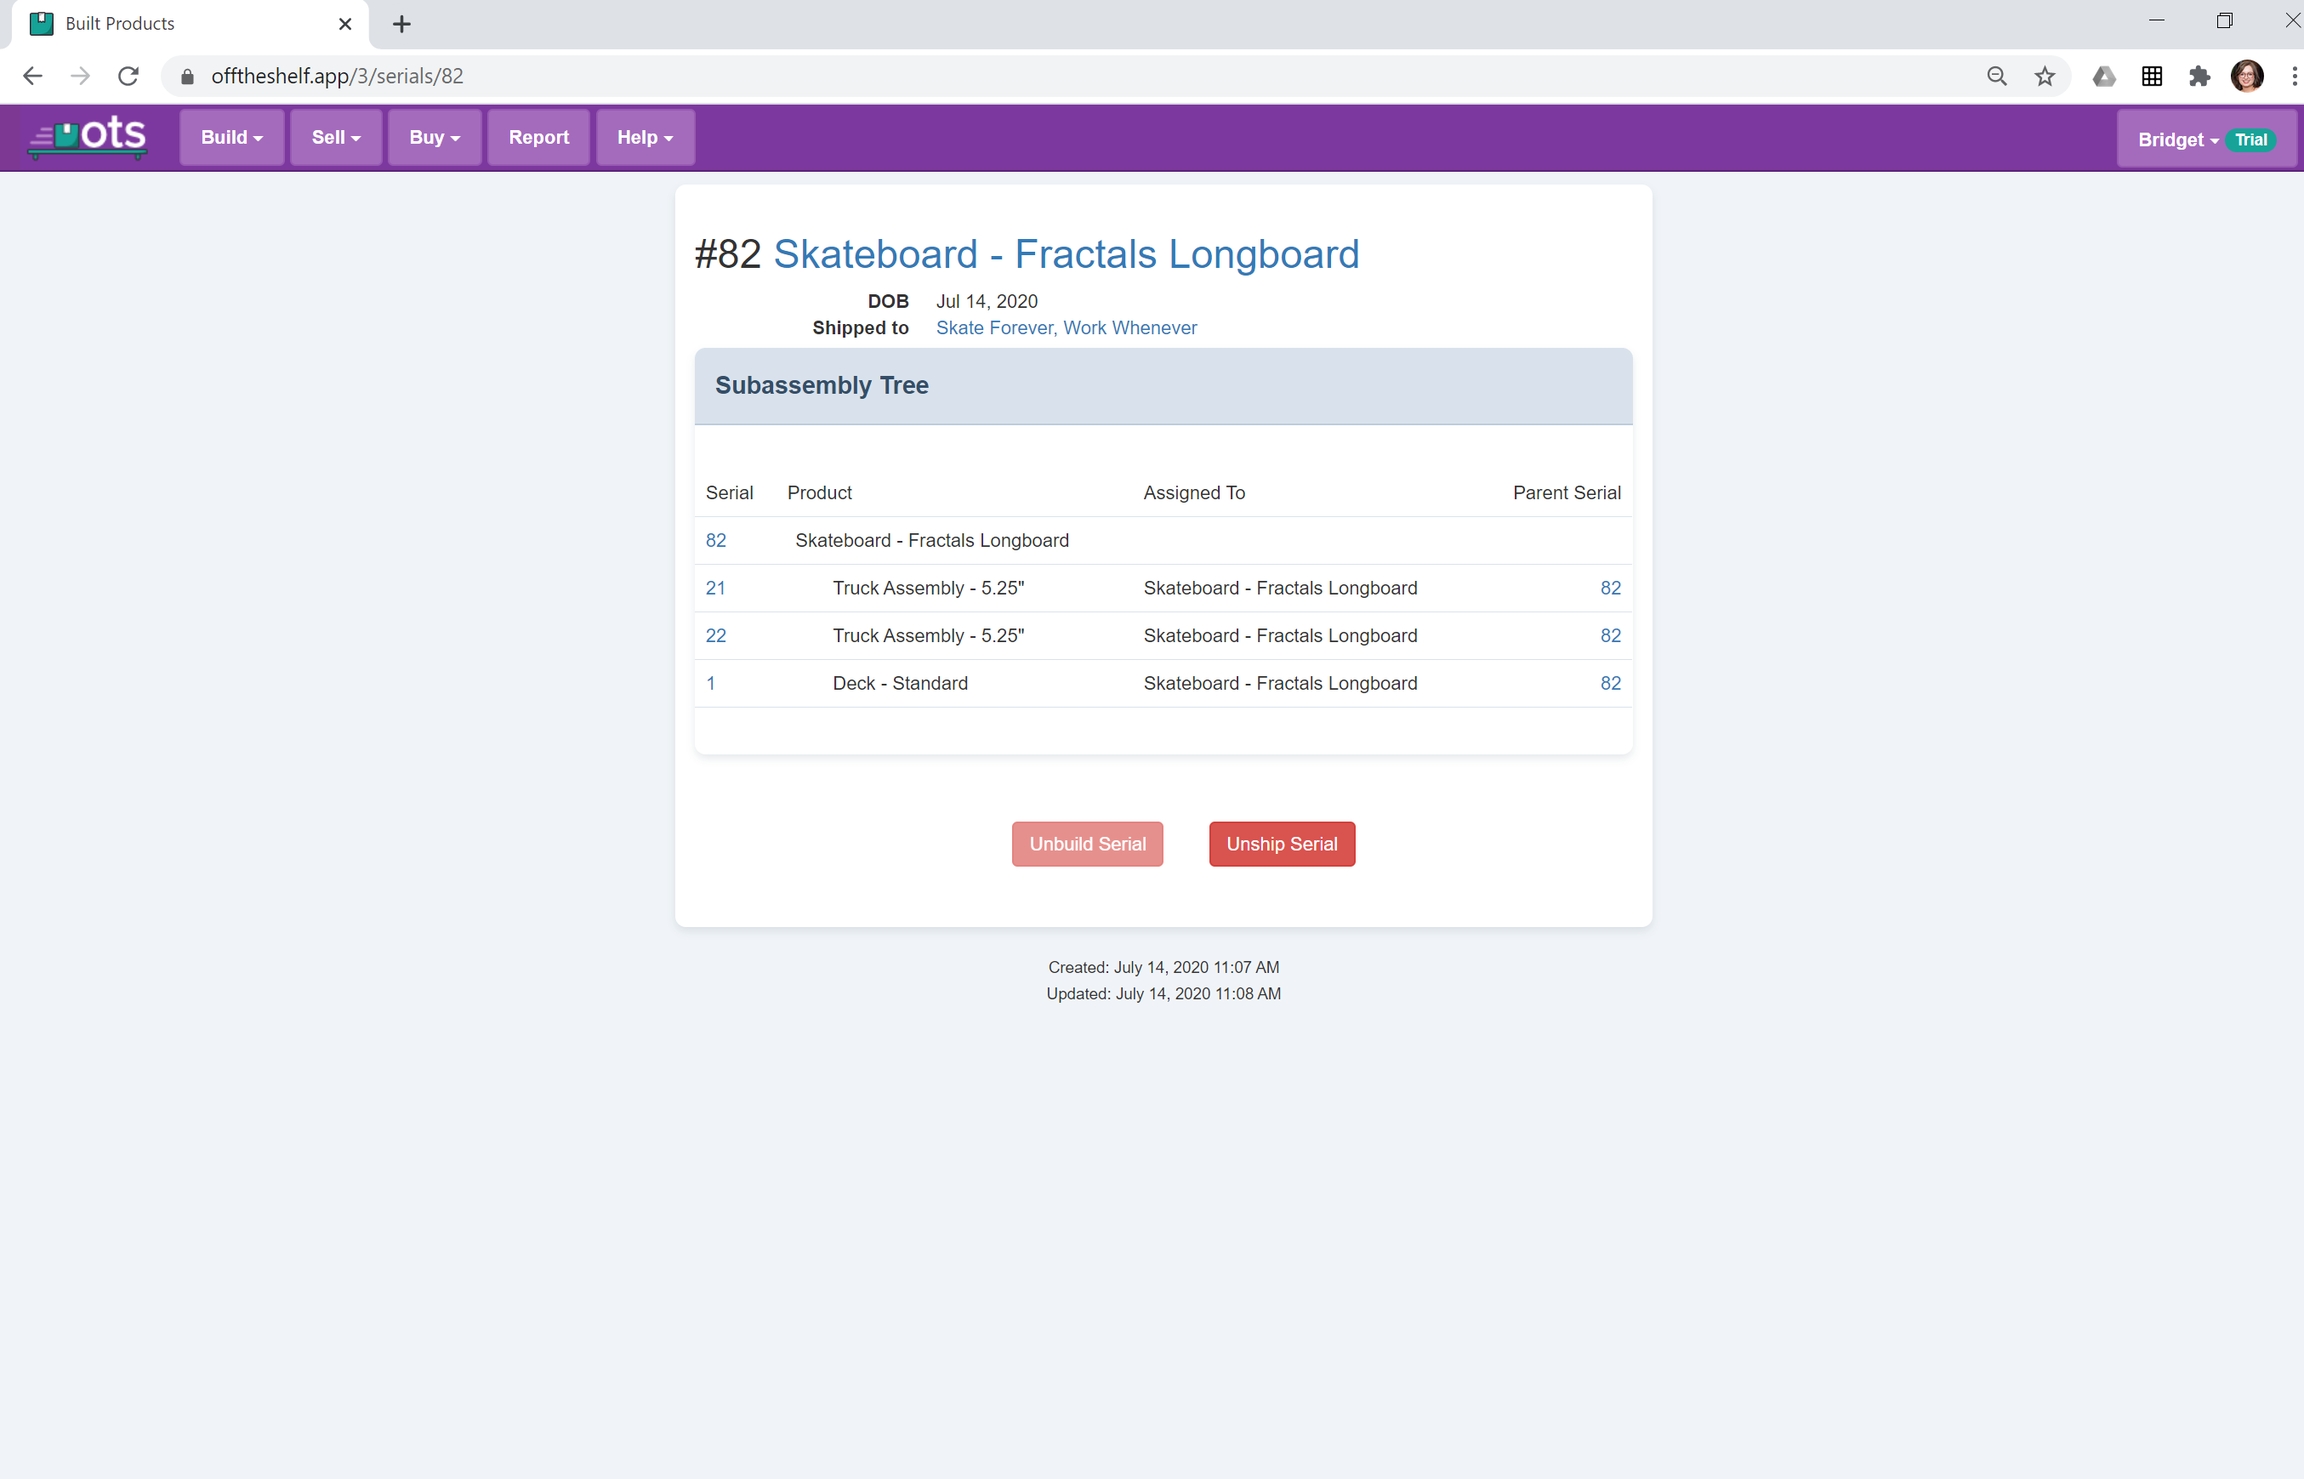This screenshot has width=2304, height=1479.
Task: Click the ots logo icon
Action: point(88,137)
